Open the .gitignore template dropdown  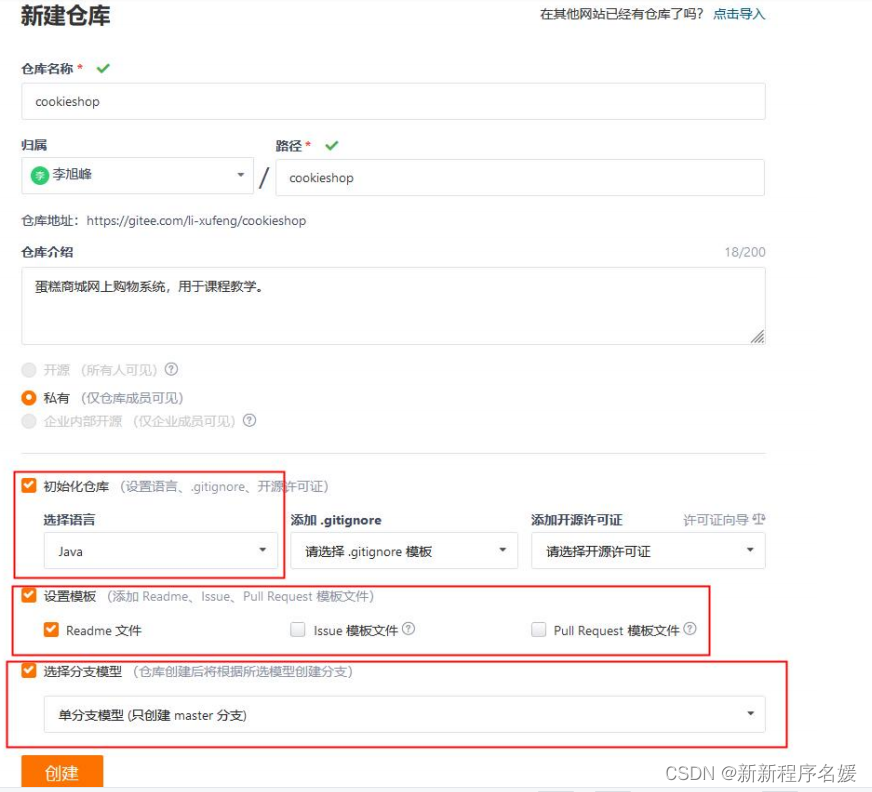(404, 551)
